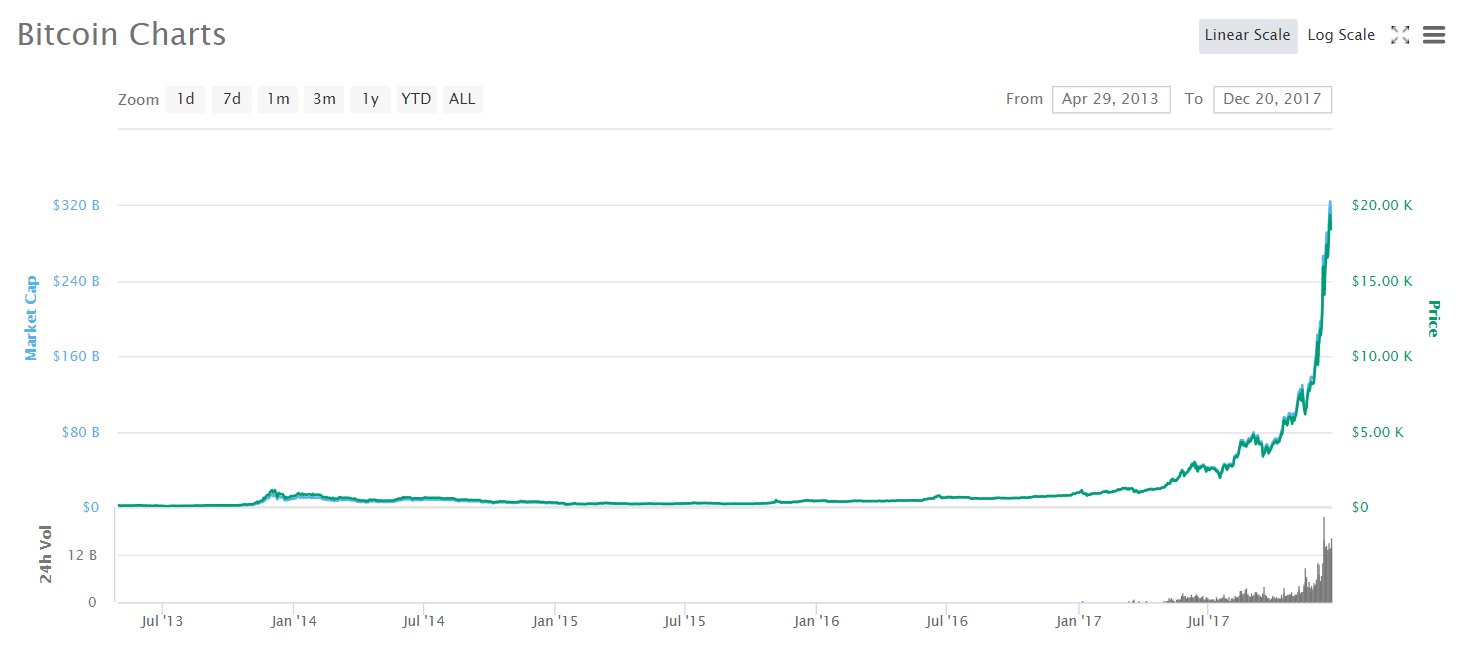Viewport: 1458px width, 646px height.
Task: Click the Jan '15 date label
Action: [x=555, y=621]
